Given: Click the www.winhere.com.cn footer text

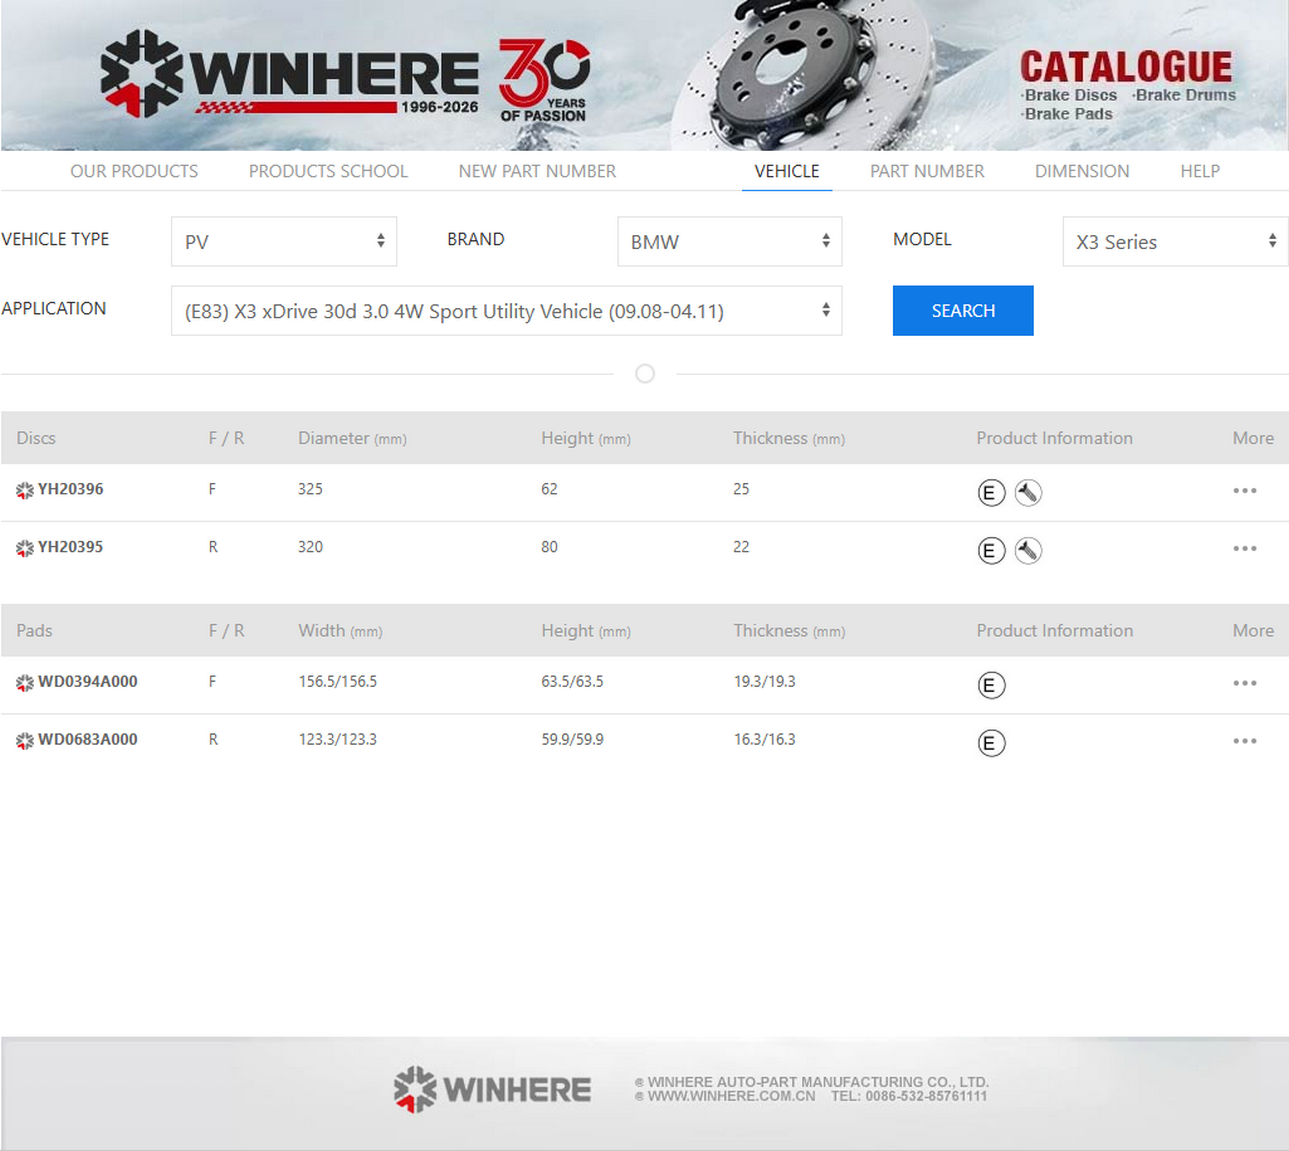Looking at the screenshot, I should coord(731,1096).
